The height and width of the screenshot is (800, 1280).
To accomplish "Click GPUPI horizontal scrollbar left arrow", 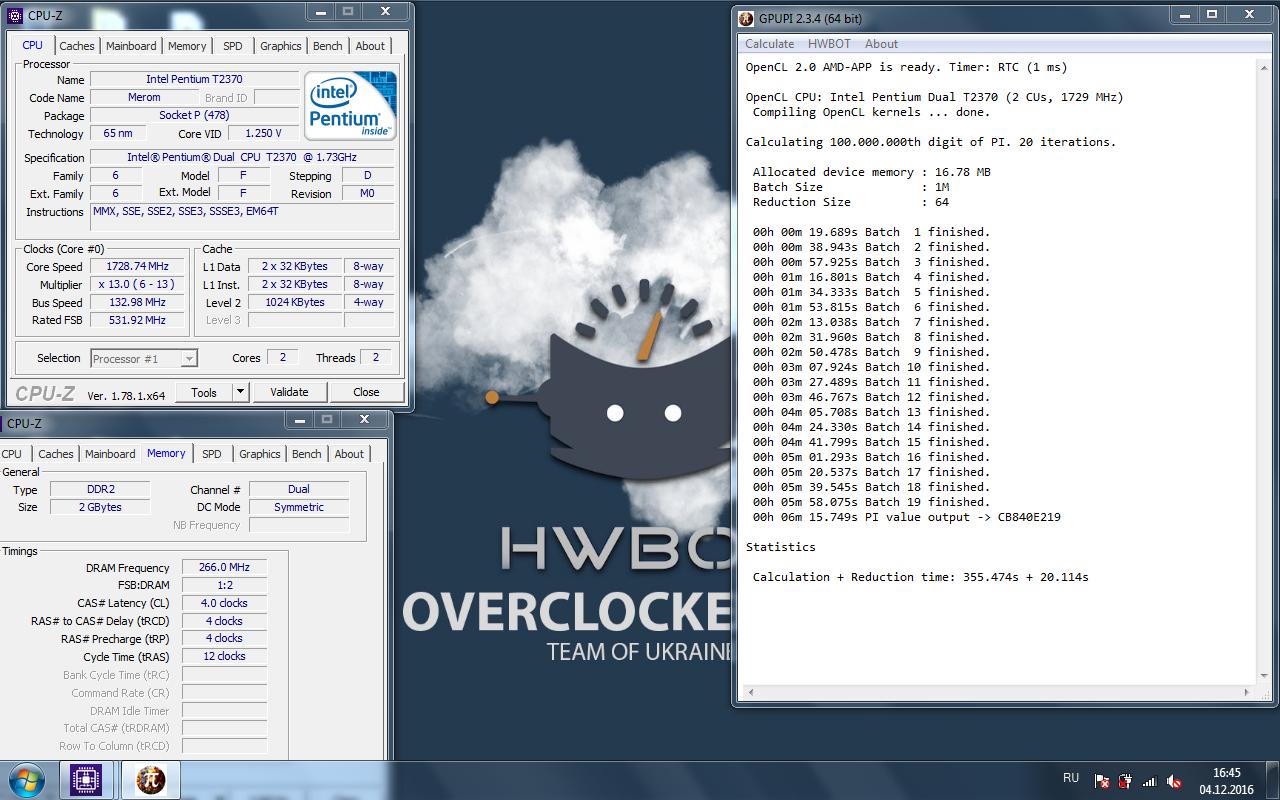I will [750, 692].
